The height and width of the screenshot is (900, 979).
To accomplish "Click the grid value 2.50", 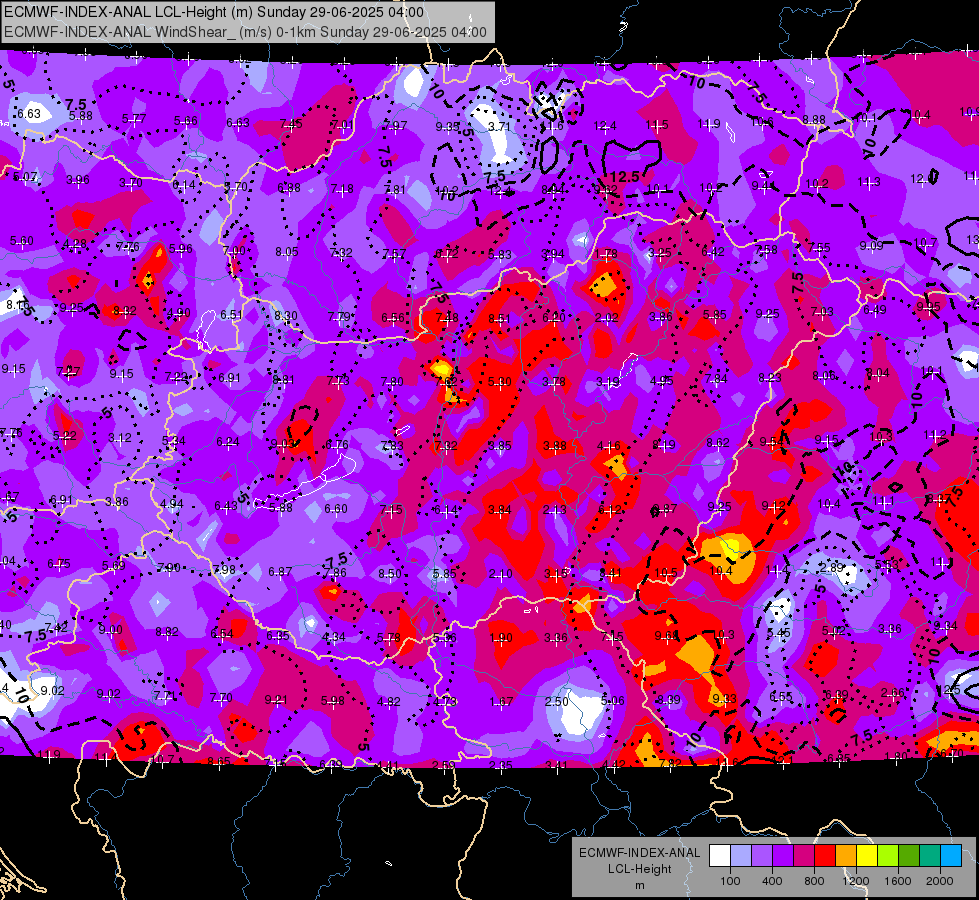I will [556, 701].
